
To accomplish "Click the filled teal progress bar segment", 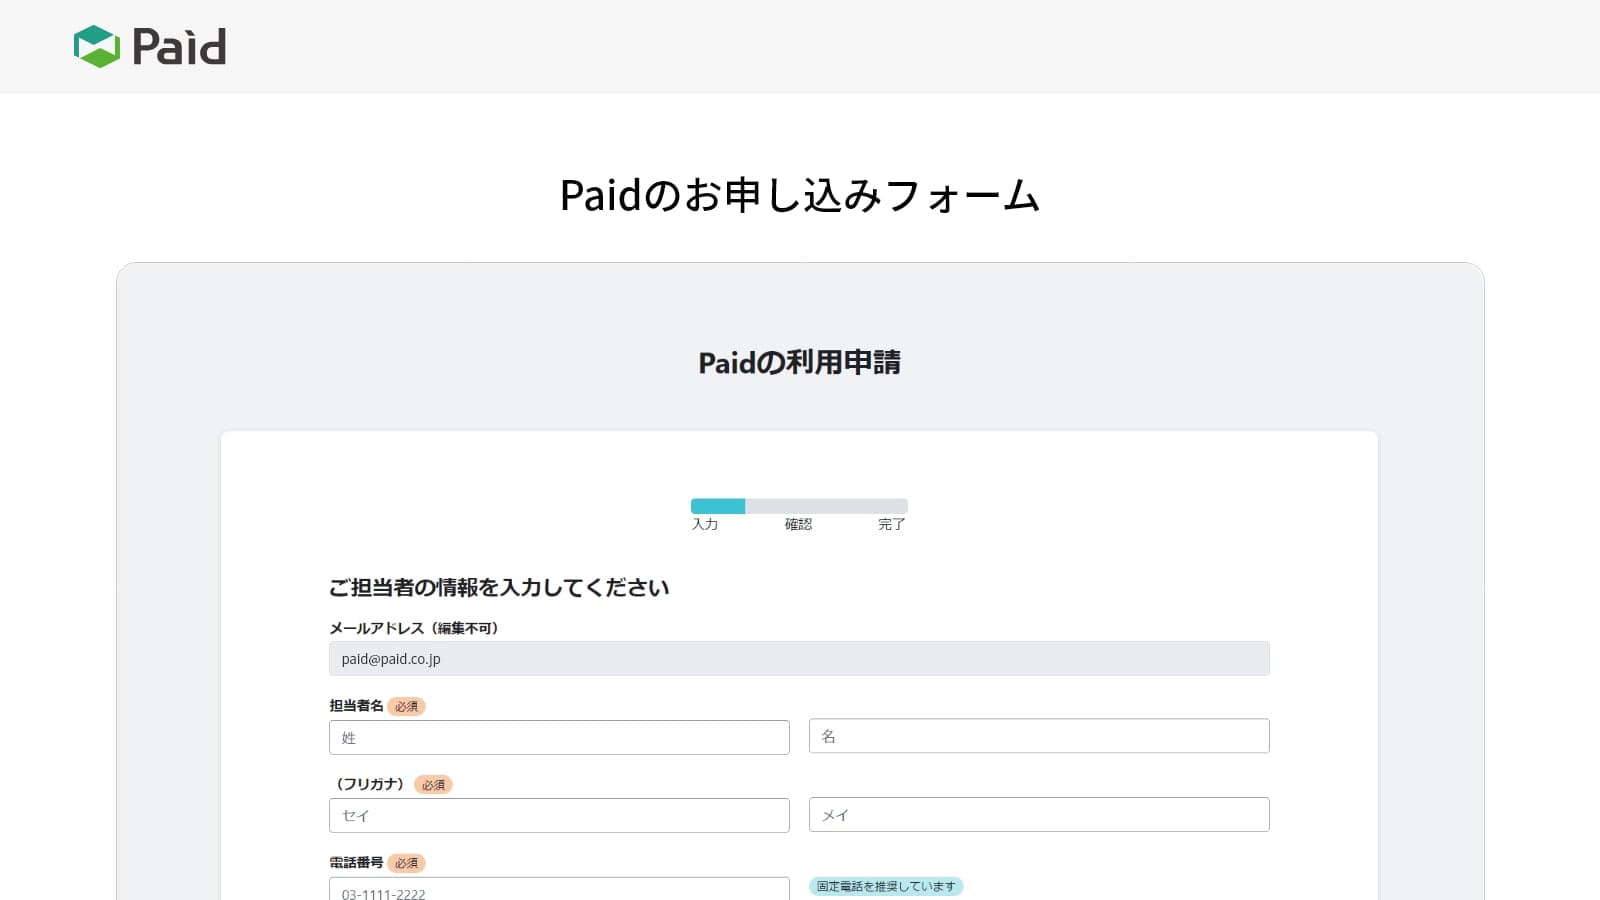I will pos(717,506).
